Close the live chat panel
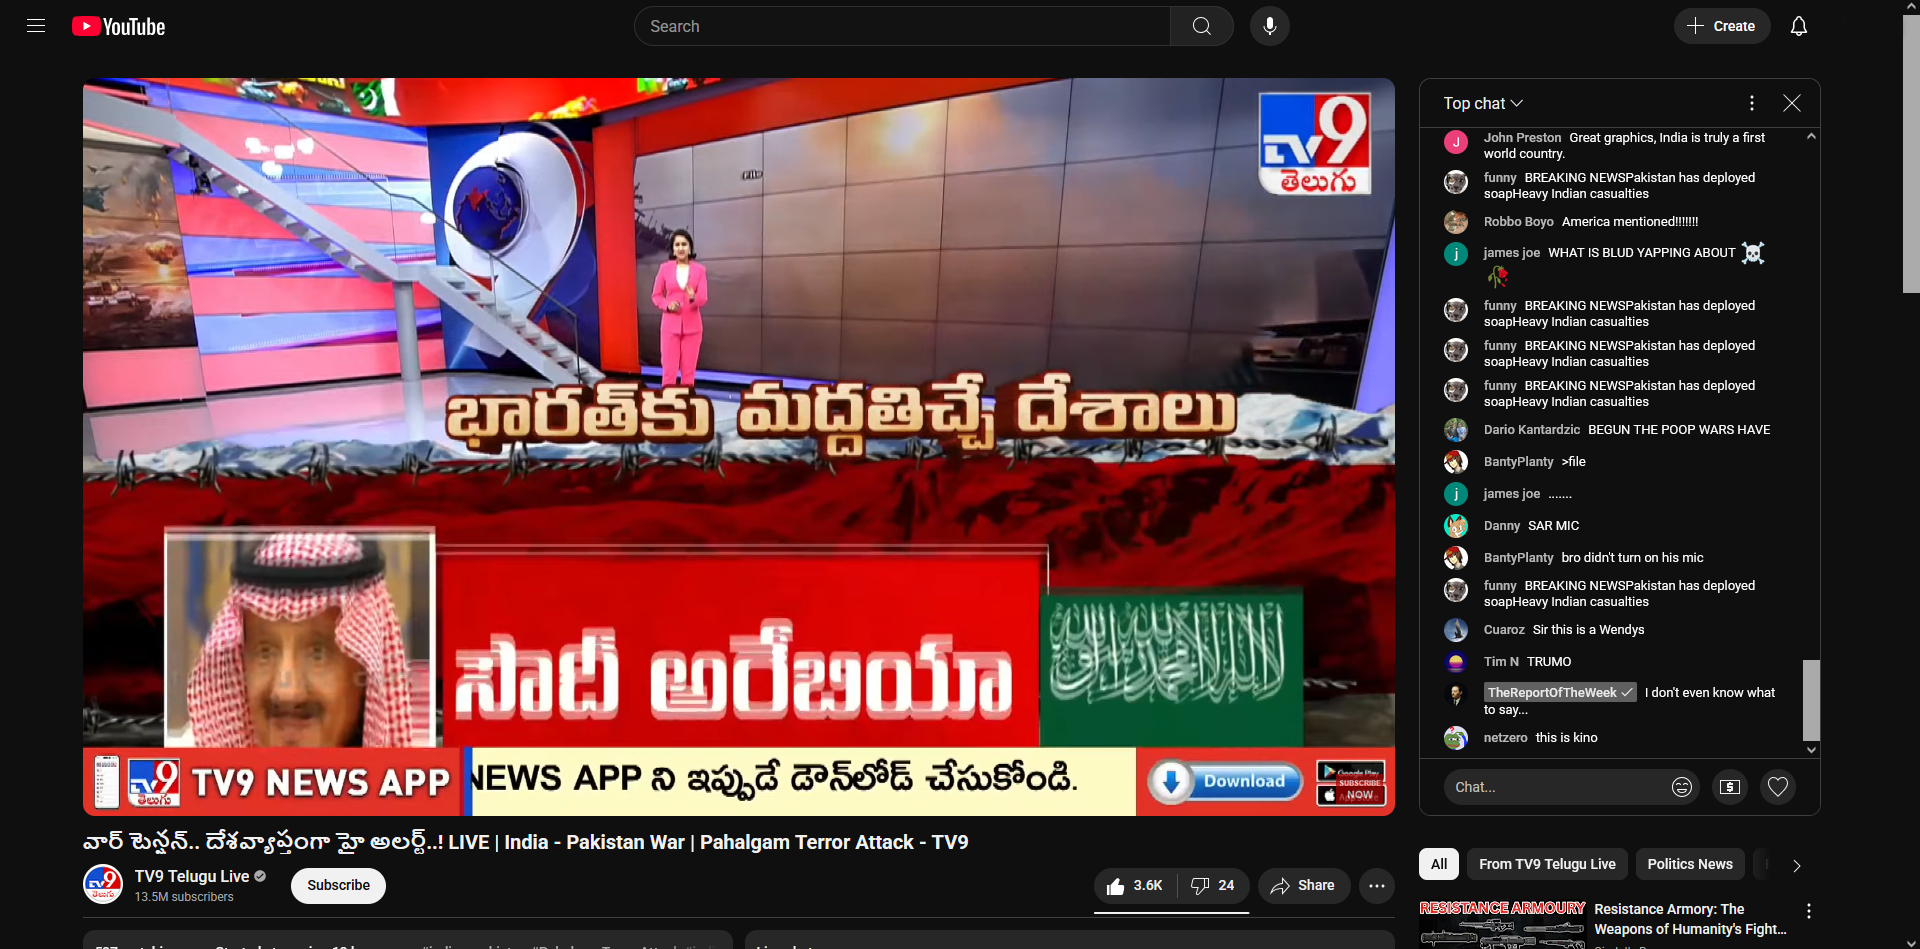The width and height of the screenshot is (1920, 949). click(x=1792, y=103)
